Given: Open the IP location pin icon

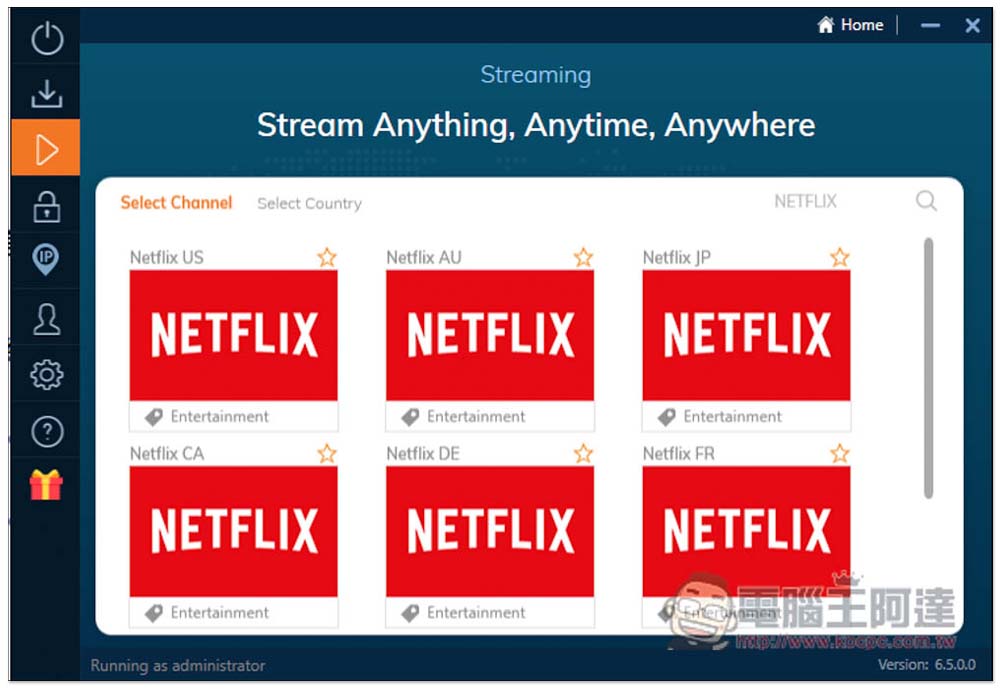Looking at the screenshot, I should pos(45,260).
